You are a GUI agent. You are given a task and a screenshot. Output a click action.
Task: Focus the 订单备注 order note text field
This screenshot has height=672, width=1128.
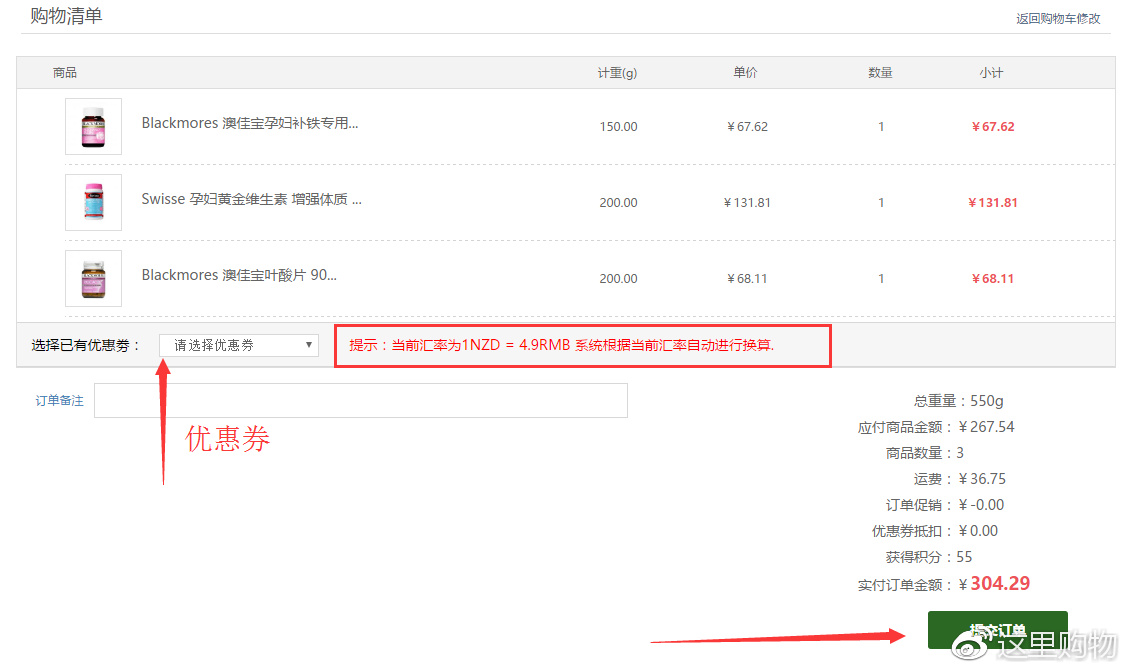point(360,400)
